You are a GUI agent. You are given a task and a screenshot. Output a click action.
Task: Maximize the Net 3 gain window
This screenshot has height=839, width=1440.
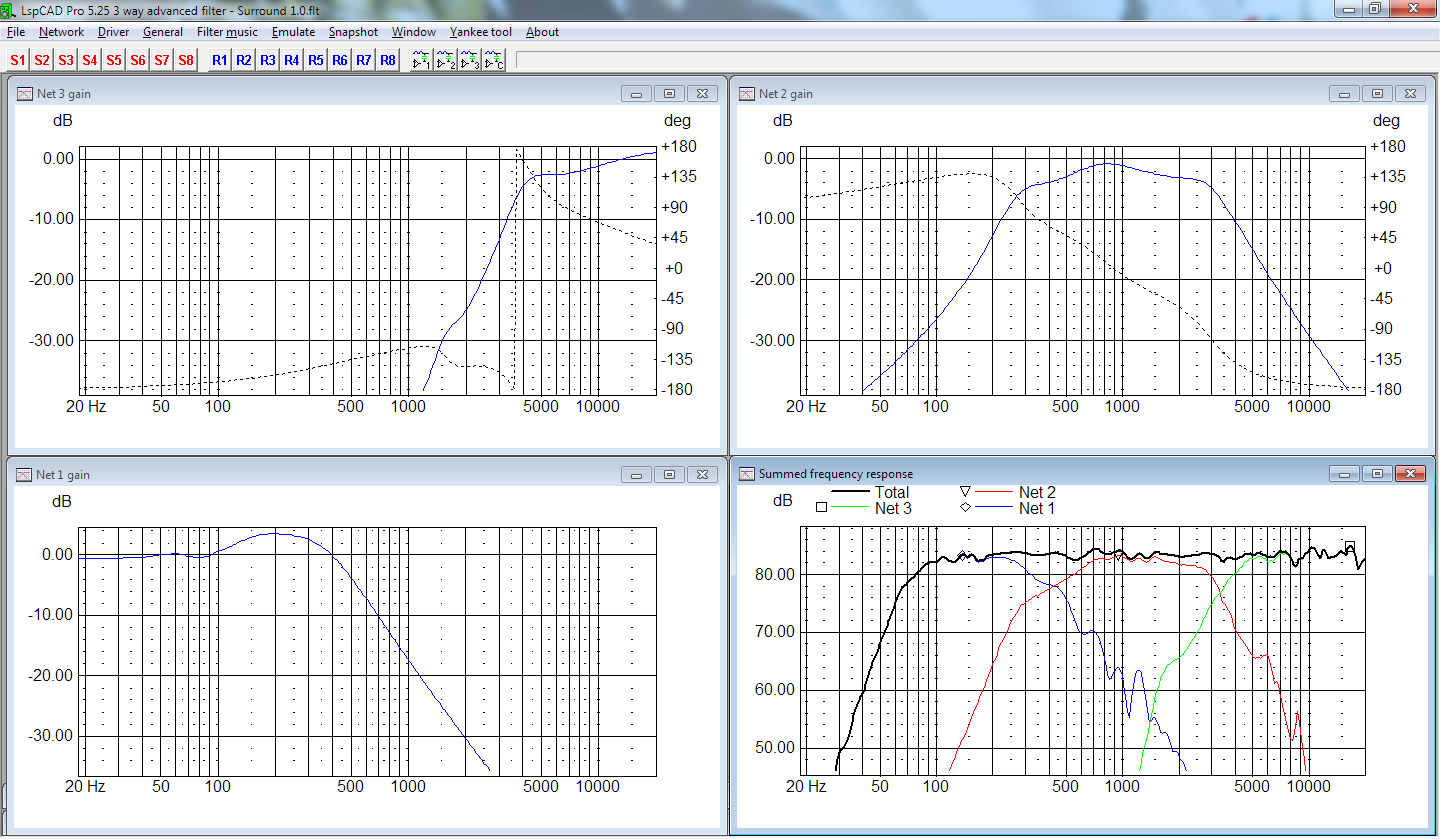pyautogui.click(x=669, y=94)
